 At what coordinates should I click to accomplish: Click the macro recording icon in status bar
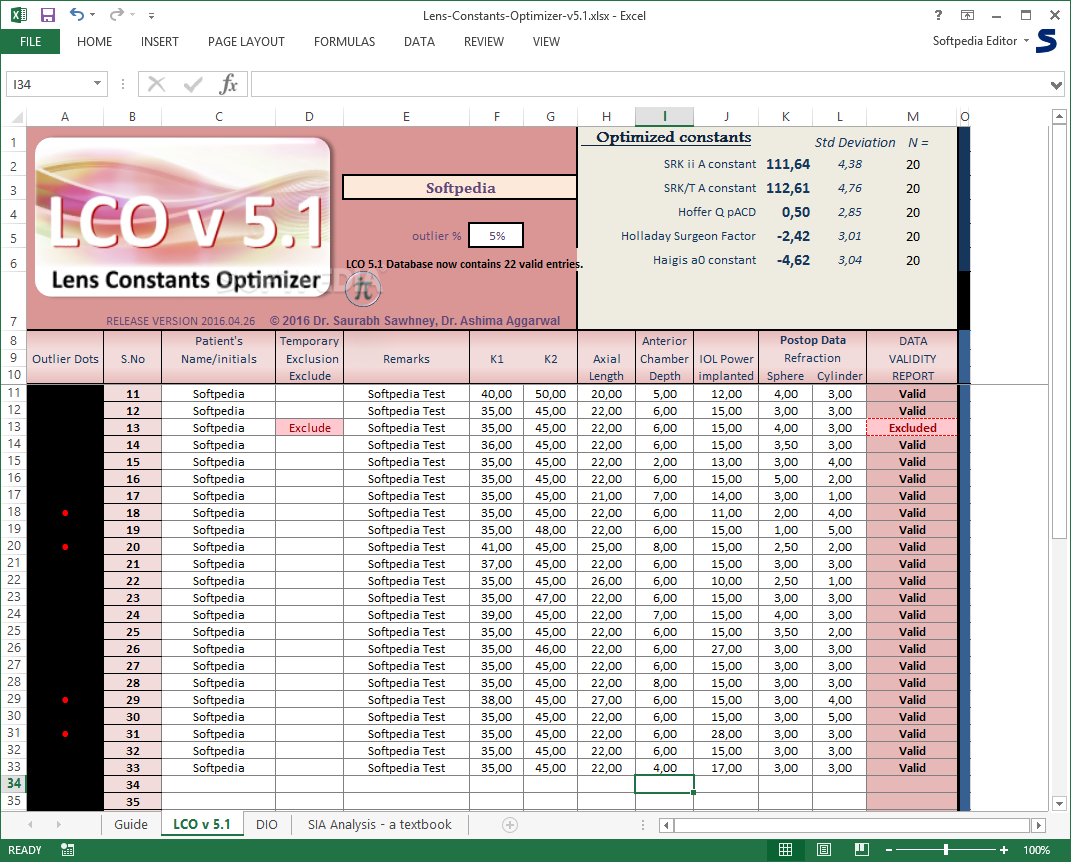click(x=68, y=850)
